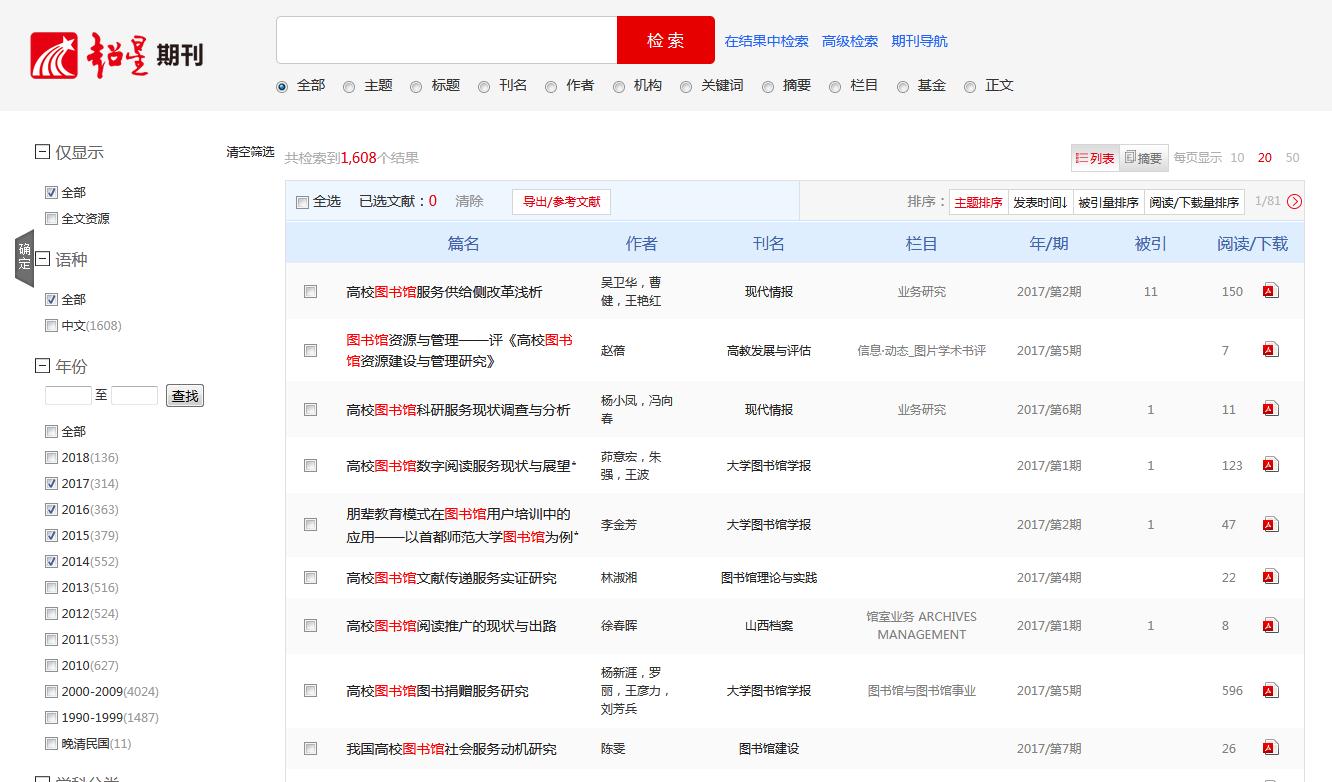Check the 全文资源 checkbox
1332x782 pixels.
tap(51, 219)
